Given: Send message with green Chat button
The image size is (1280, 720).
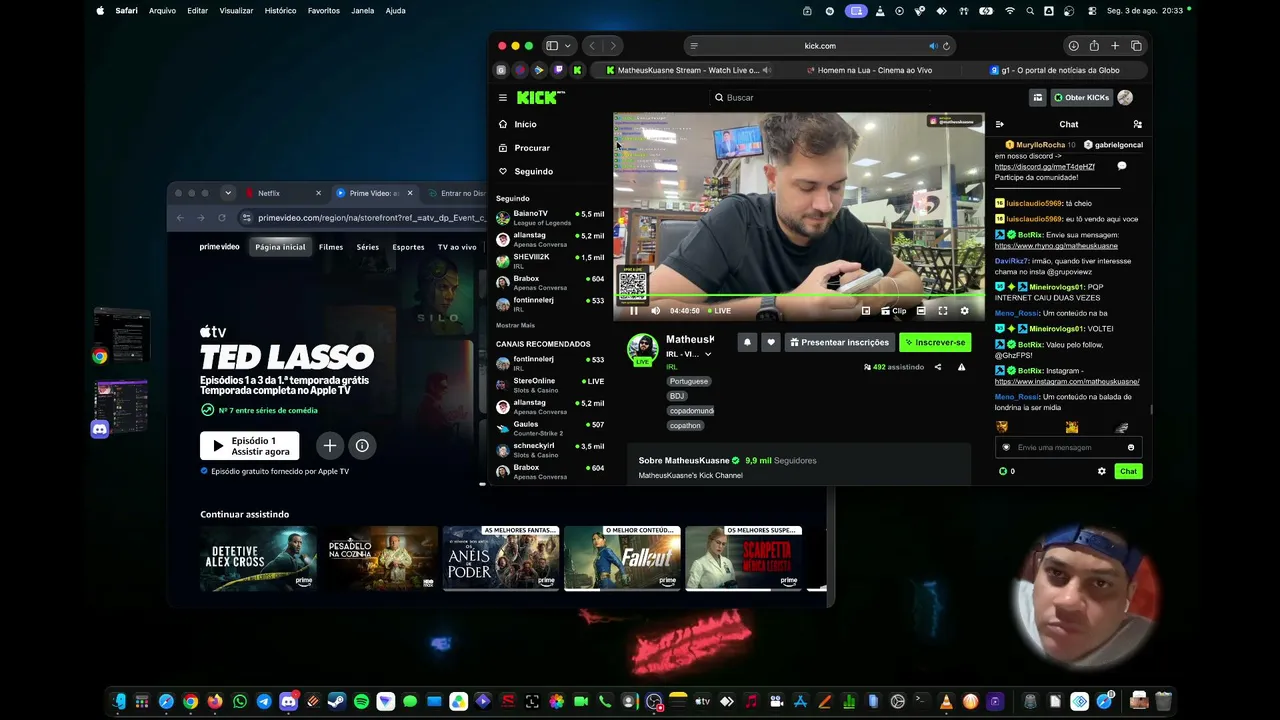Looking at the screenshot, I should 1128,471.
